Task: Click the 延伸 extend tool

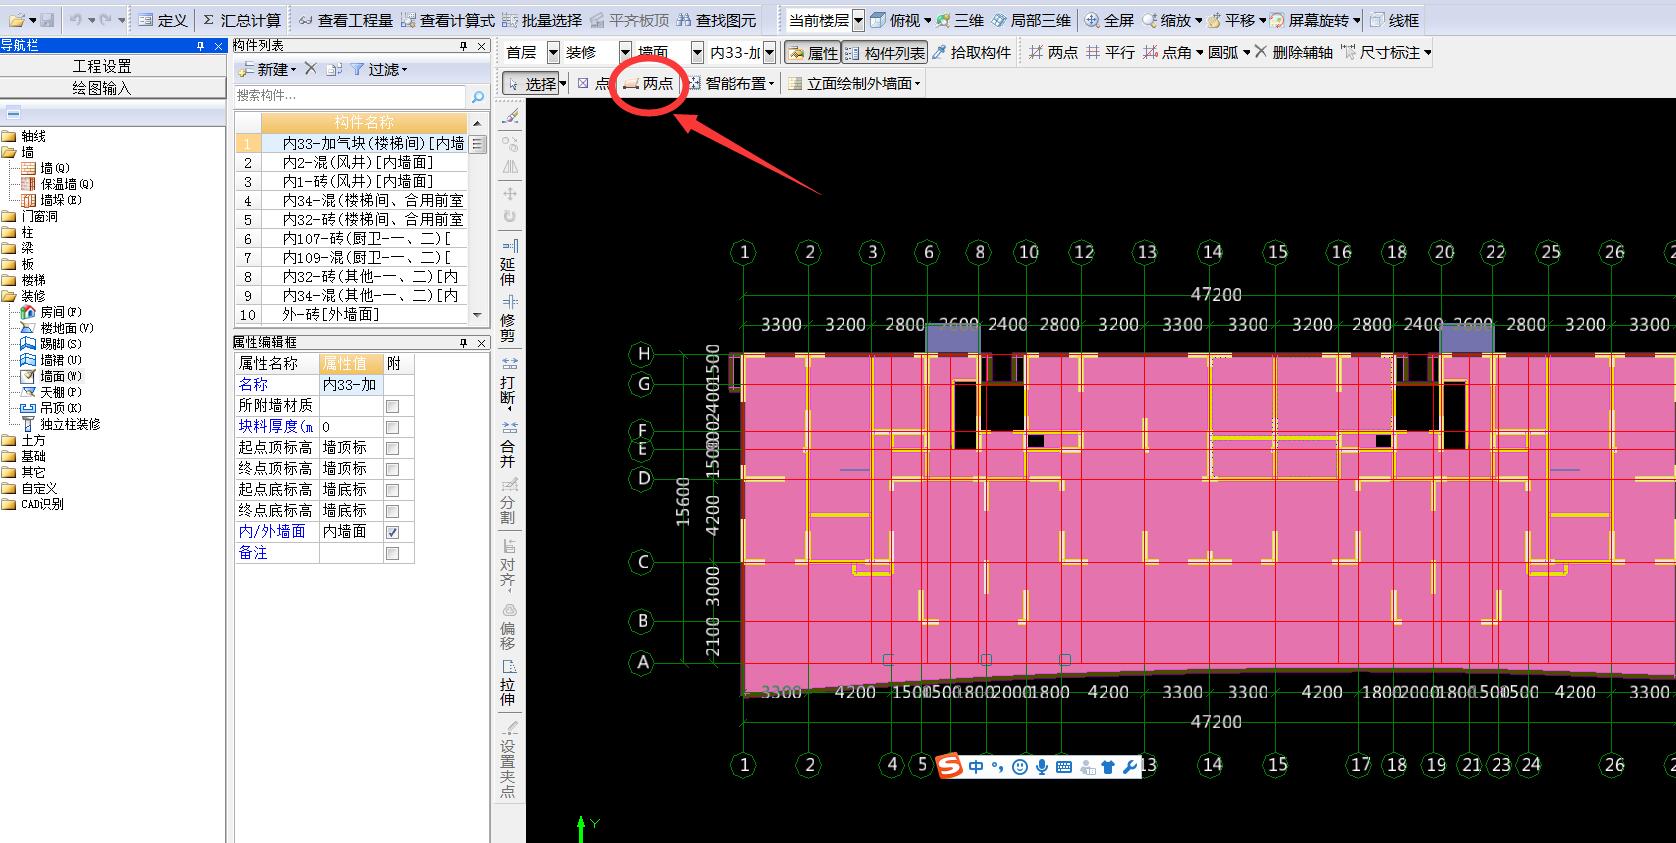Action: click(x=509, y=262)
